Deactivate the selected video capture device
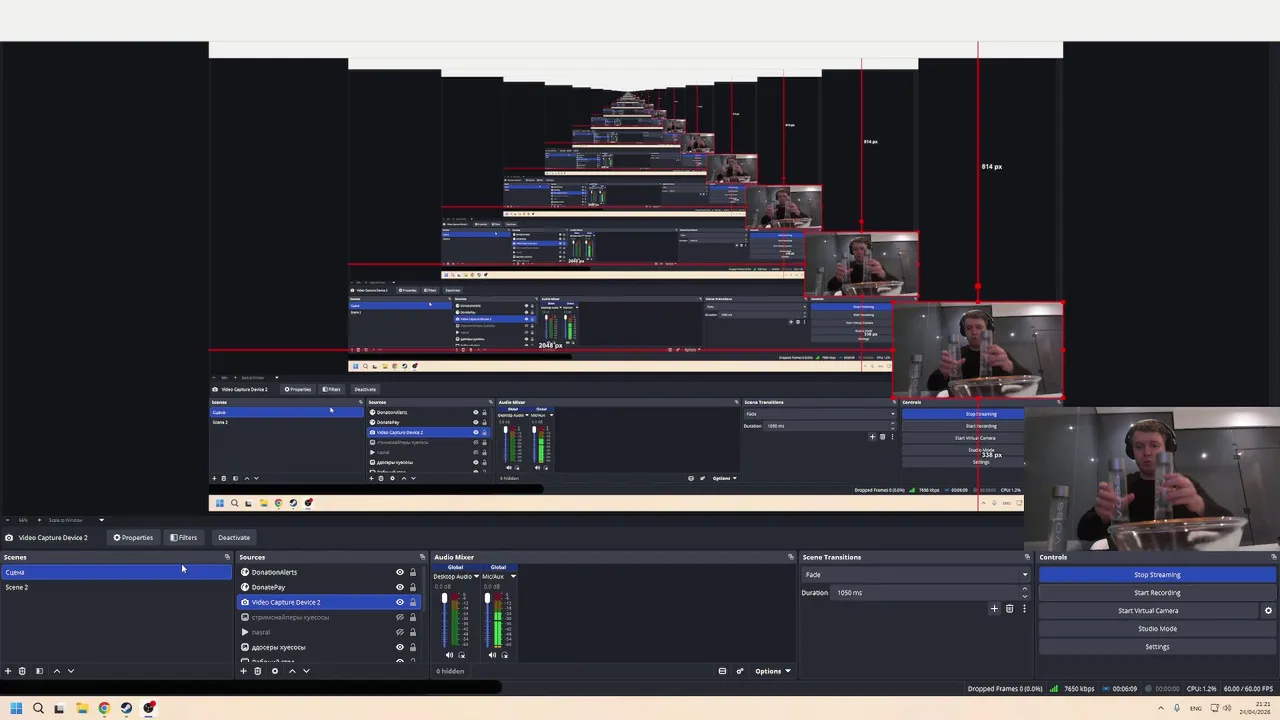The height and width of the screenshot is (720, 1280). [x=233, y=538]
